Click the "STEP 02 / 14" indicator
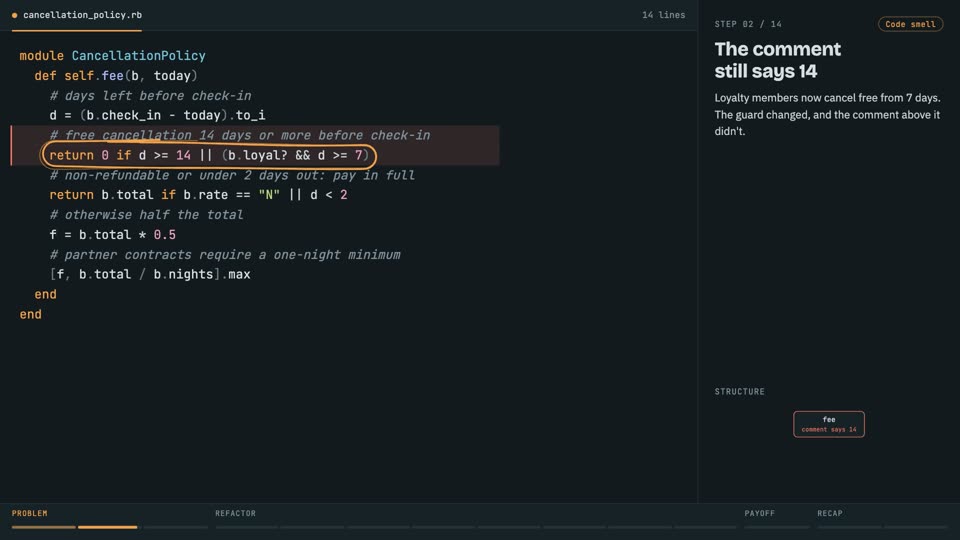The width and height of the screenshot is (960, 540). (x=748, y=24)
